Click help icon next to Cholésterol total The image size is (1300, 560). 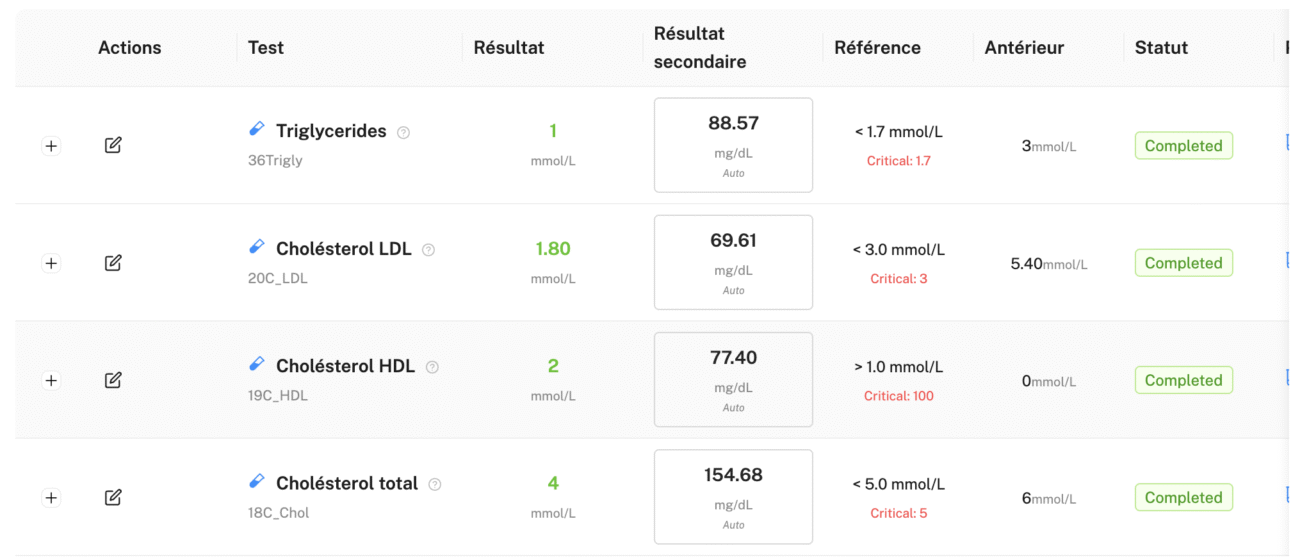pos(434,484)
